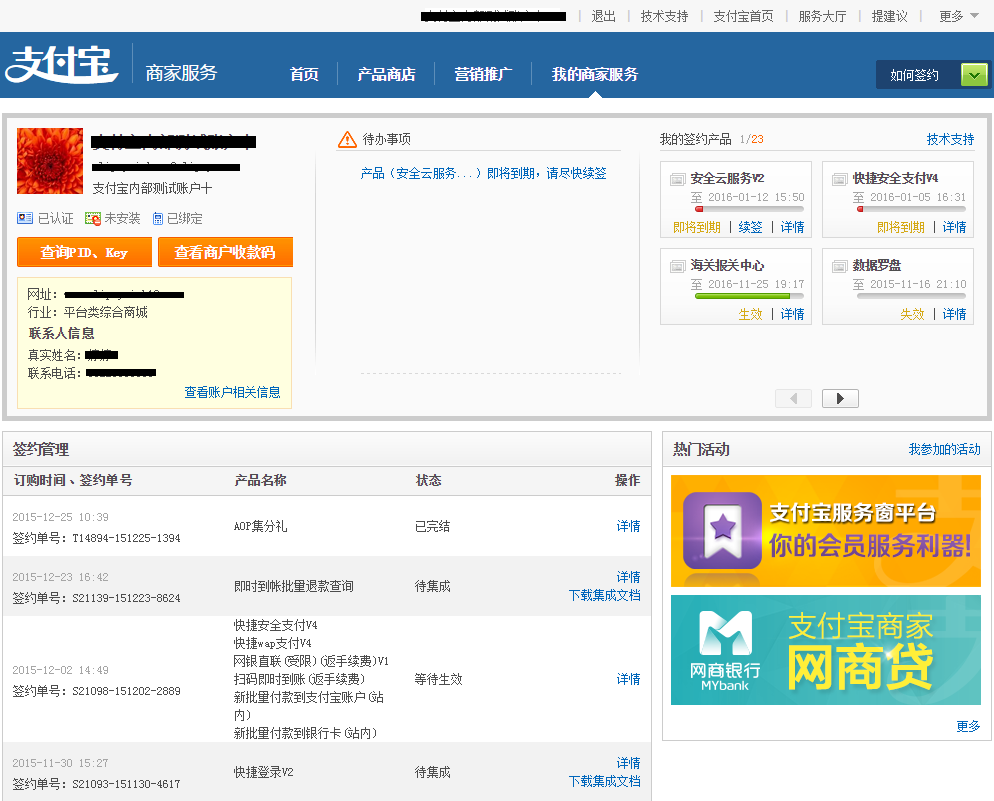This screenshot has width=994, height=801.
Task: Click 更多 under the 热门活动 banners
Action: coord(968,726)
